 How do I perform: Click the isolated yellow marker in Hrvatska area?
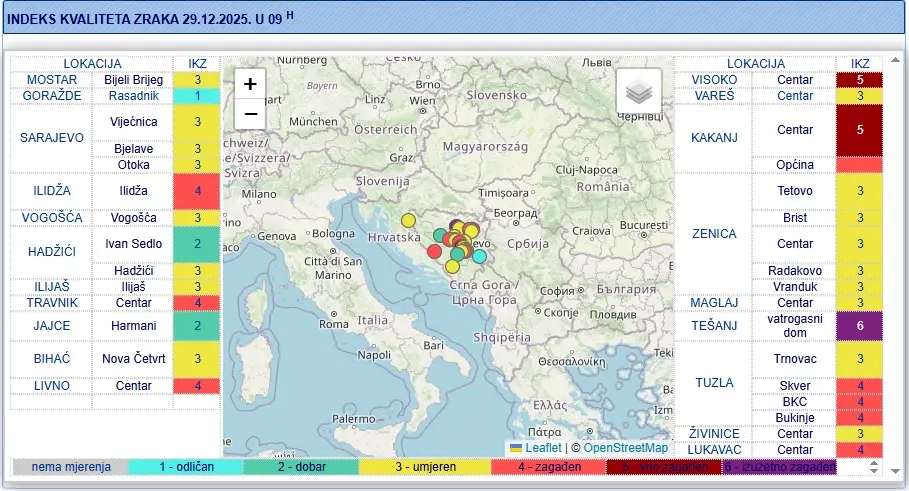tap(408, 220)
